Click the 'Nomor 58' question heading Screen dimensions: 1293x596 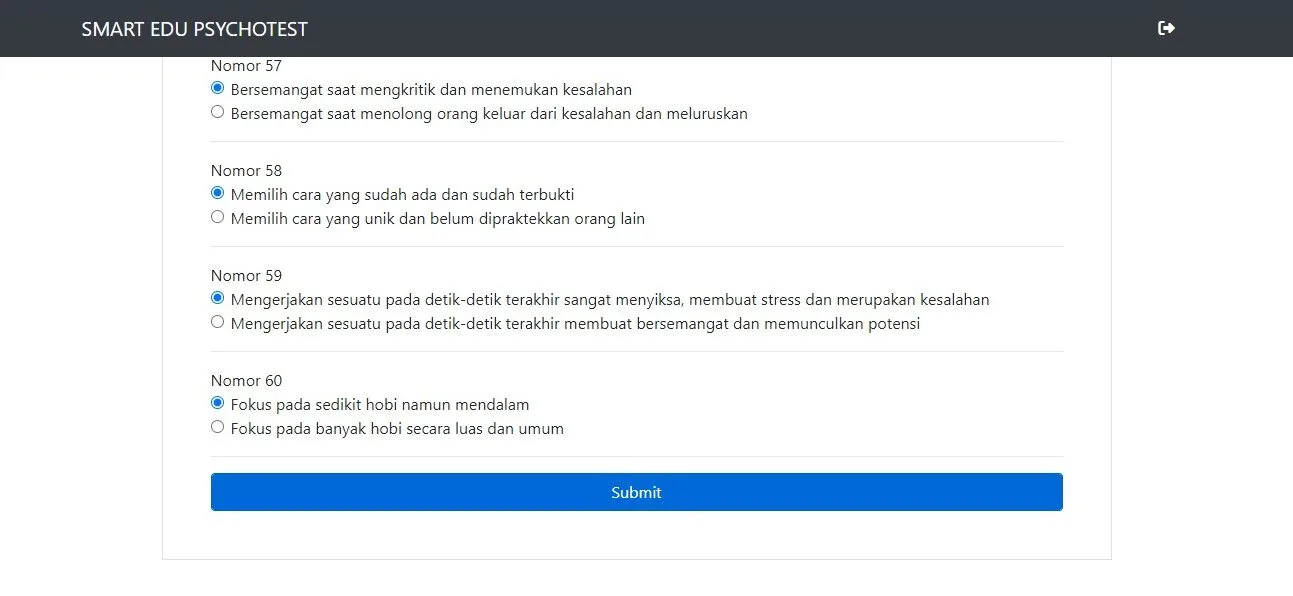[246, 171]
